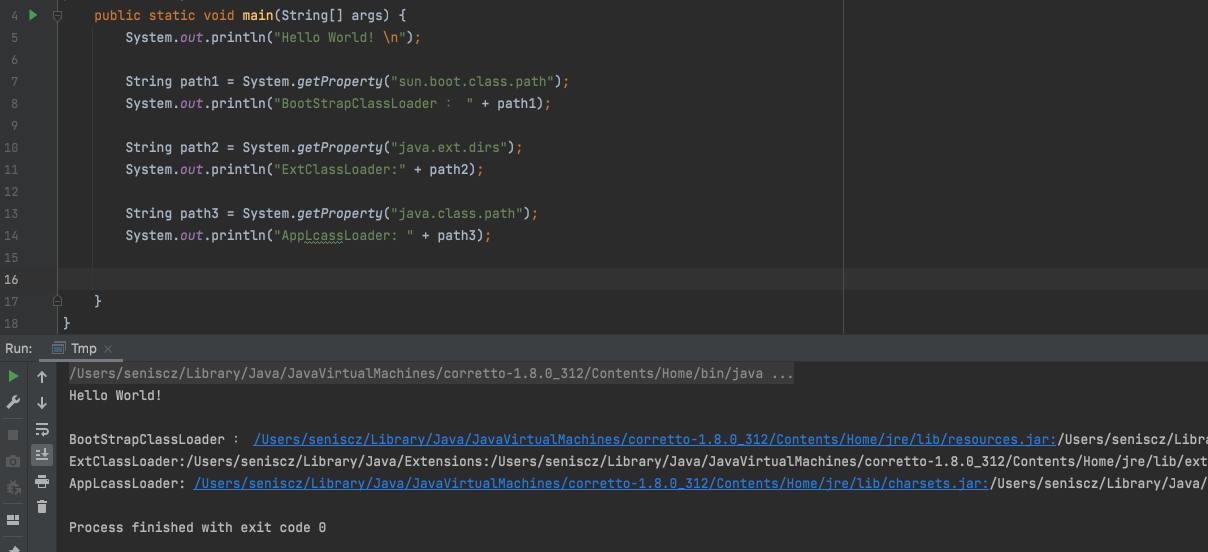This screenshot has height=552, width=1208.
Task: Click the "java.ext.dirs" string literal
Action: (x=453, y=147)
